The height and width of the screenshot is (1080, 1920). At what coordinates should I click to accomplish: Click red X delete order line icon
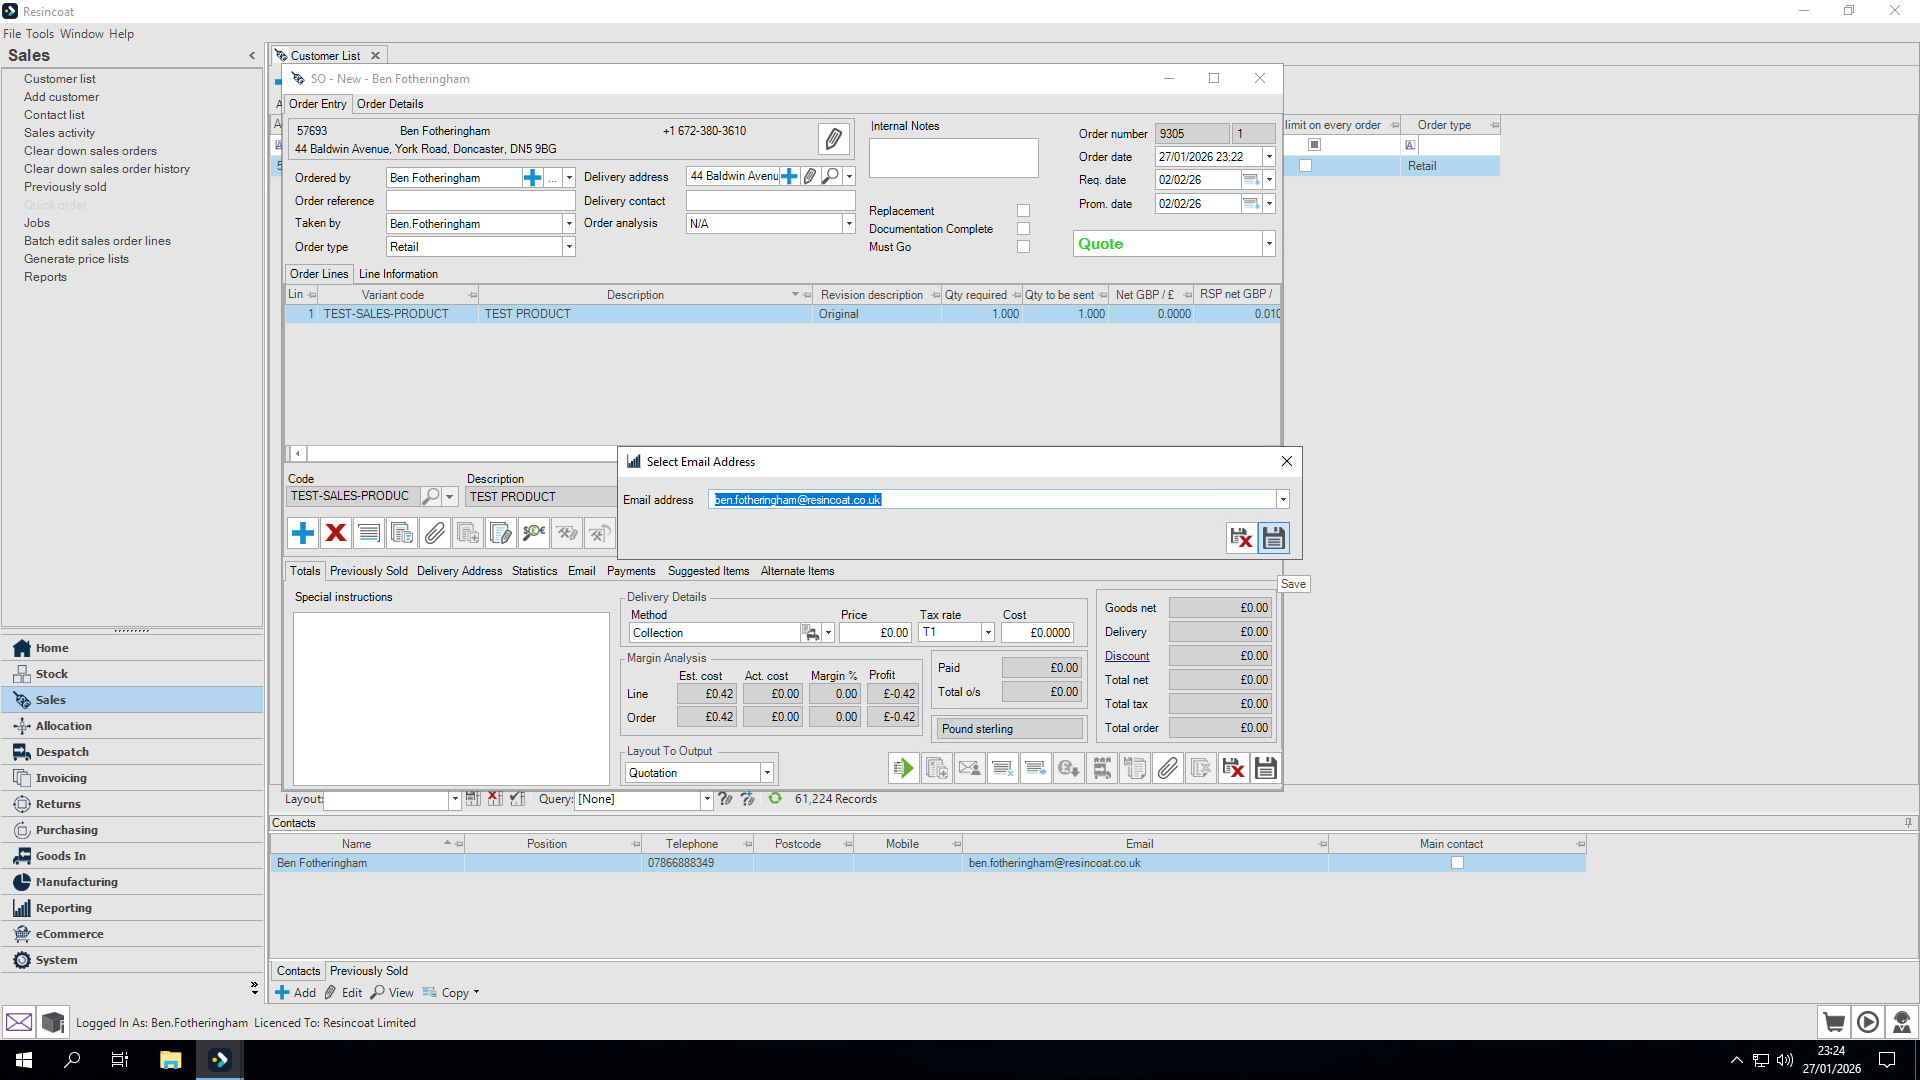click(336, 533)
